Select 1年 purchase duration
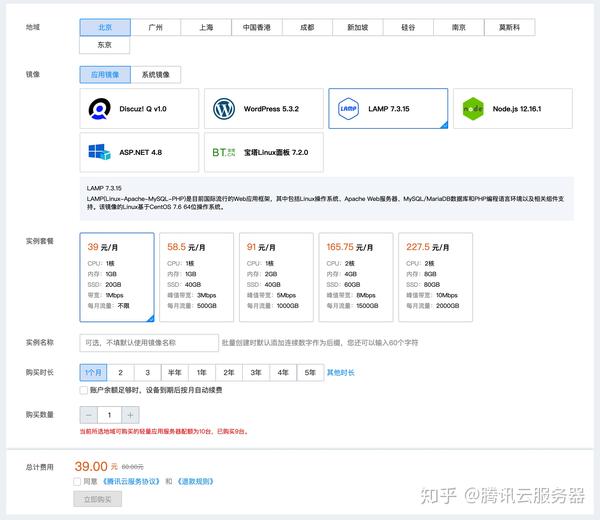The width and height of the screenshot is (600, 520). 202,372
